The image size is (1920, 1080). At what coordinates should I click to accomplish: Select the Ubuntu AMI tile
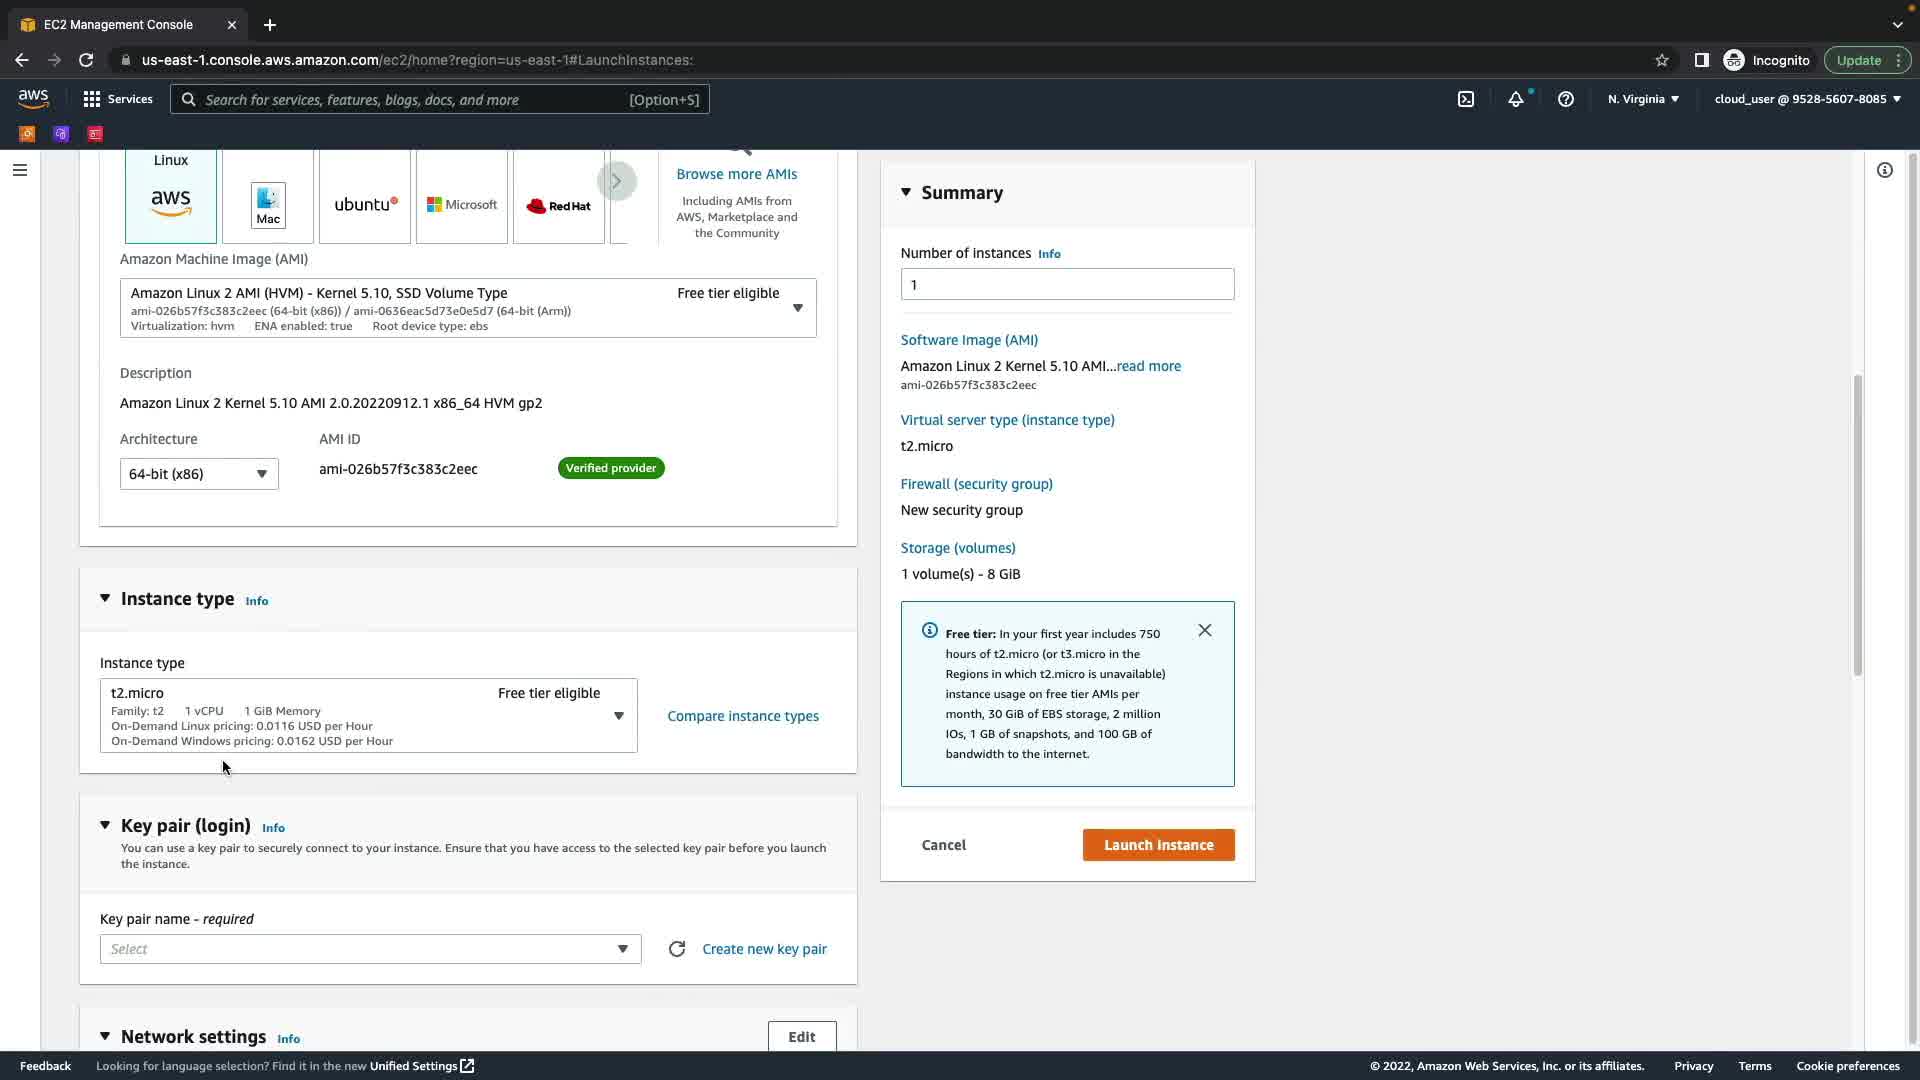click(365, 204)
